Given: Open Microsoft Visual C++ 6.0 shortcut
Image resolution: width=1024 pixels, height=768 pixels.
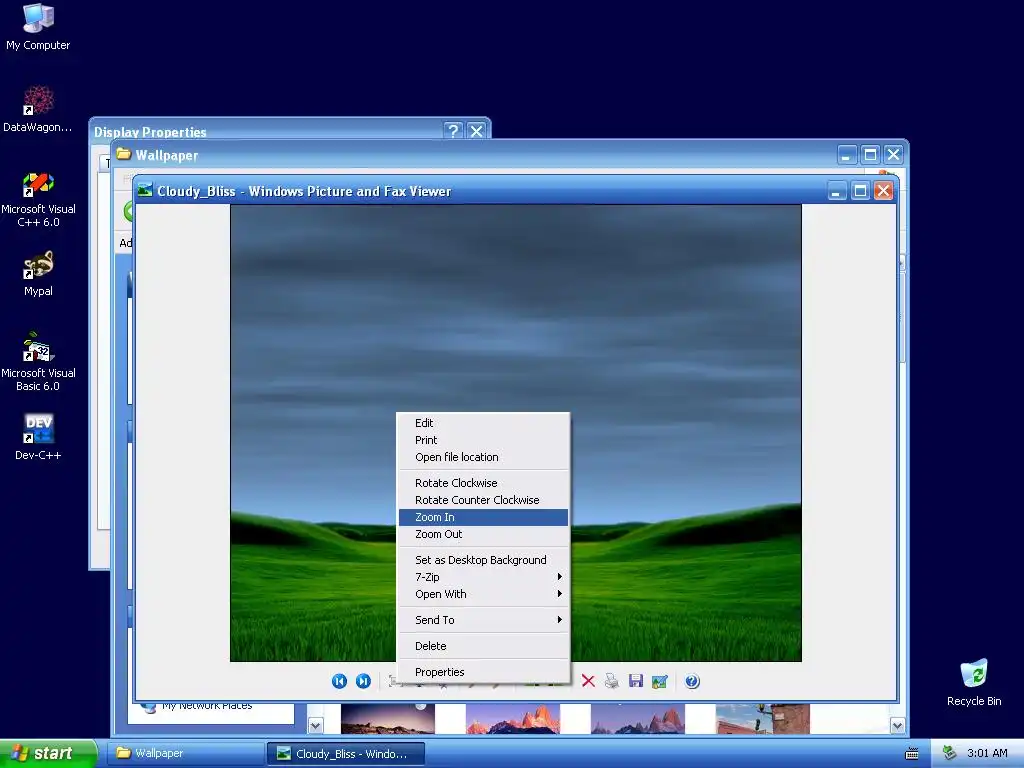Looking at the screenshot, I should pos(38,199).
